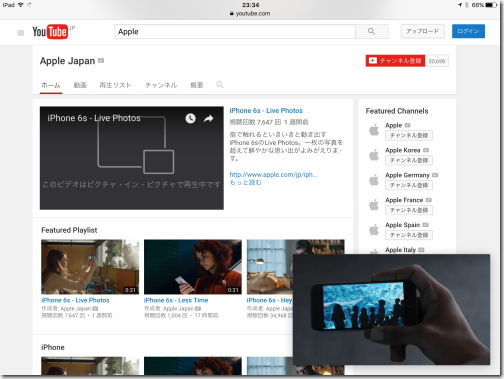Click the Watch Later clock icon
The image size is (504, 379).
click(190, 118)
